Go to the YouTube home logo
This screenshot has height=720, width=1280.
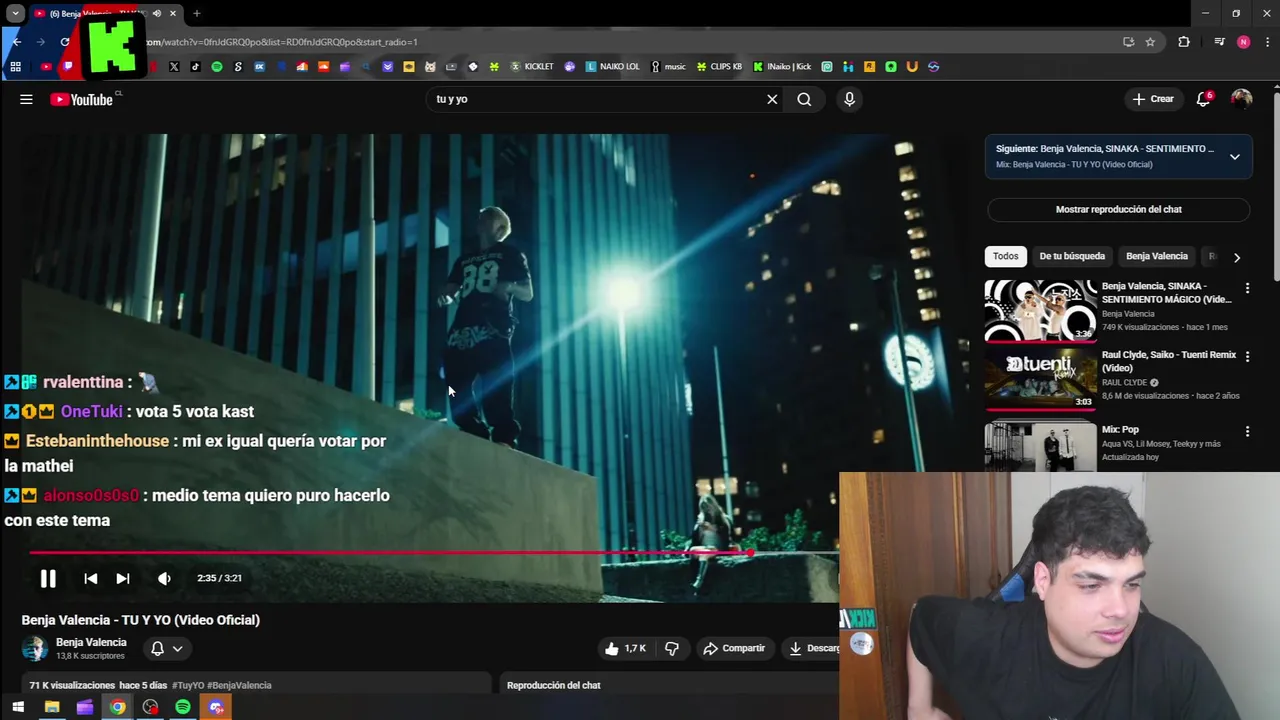click(x=82, y=99)
